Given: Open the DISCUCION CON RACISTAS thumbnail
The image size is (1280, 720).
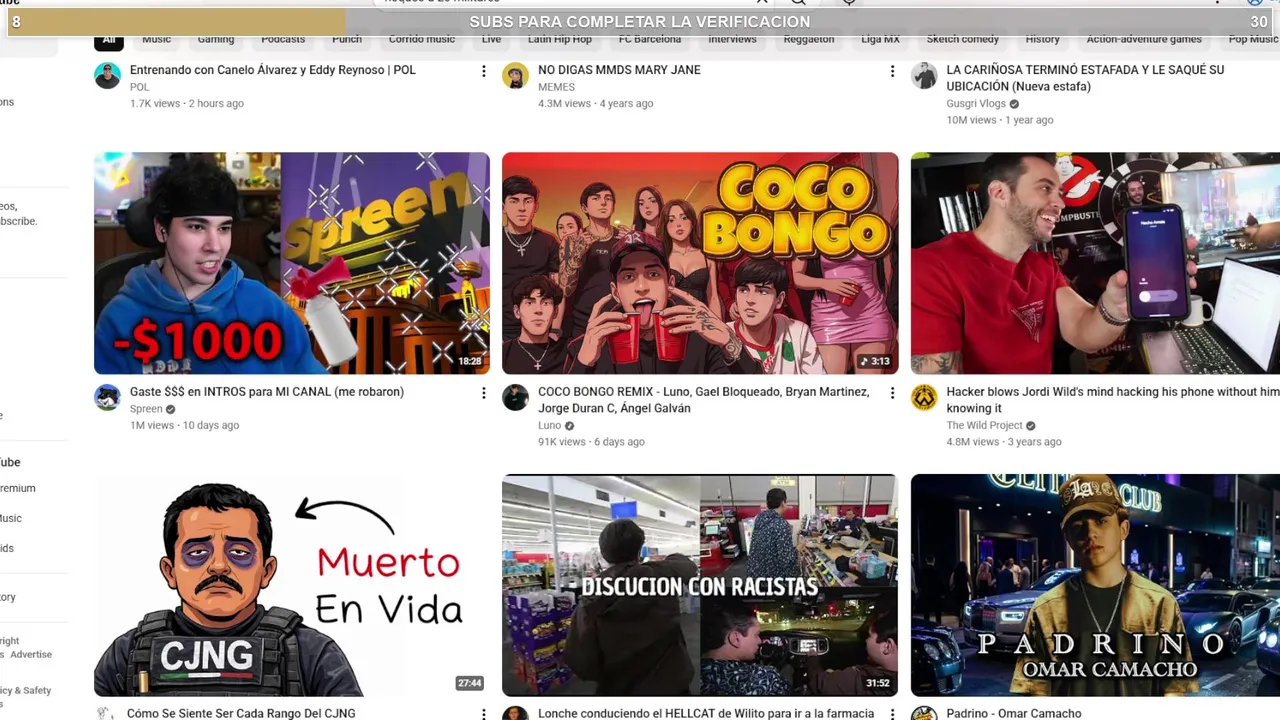Looking at the screenshot, I should click(700, 585).
